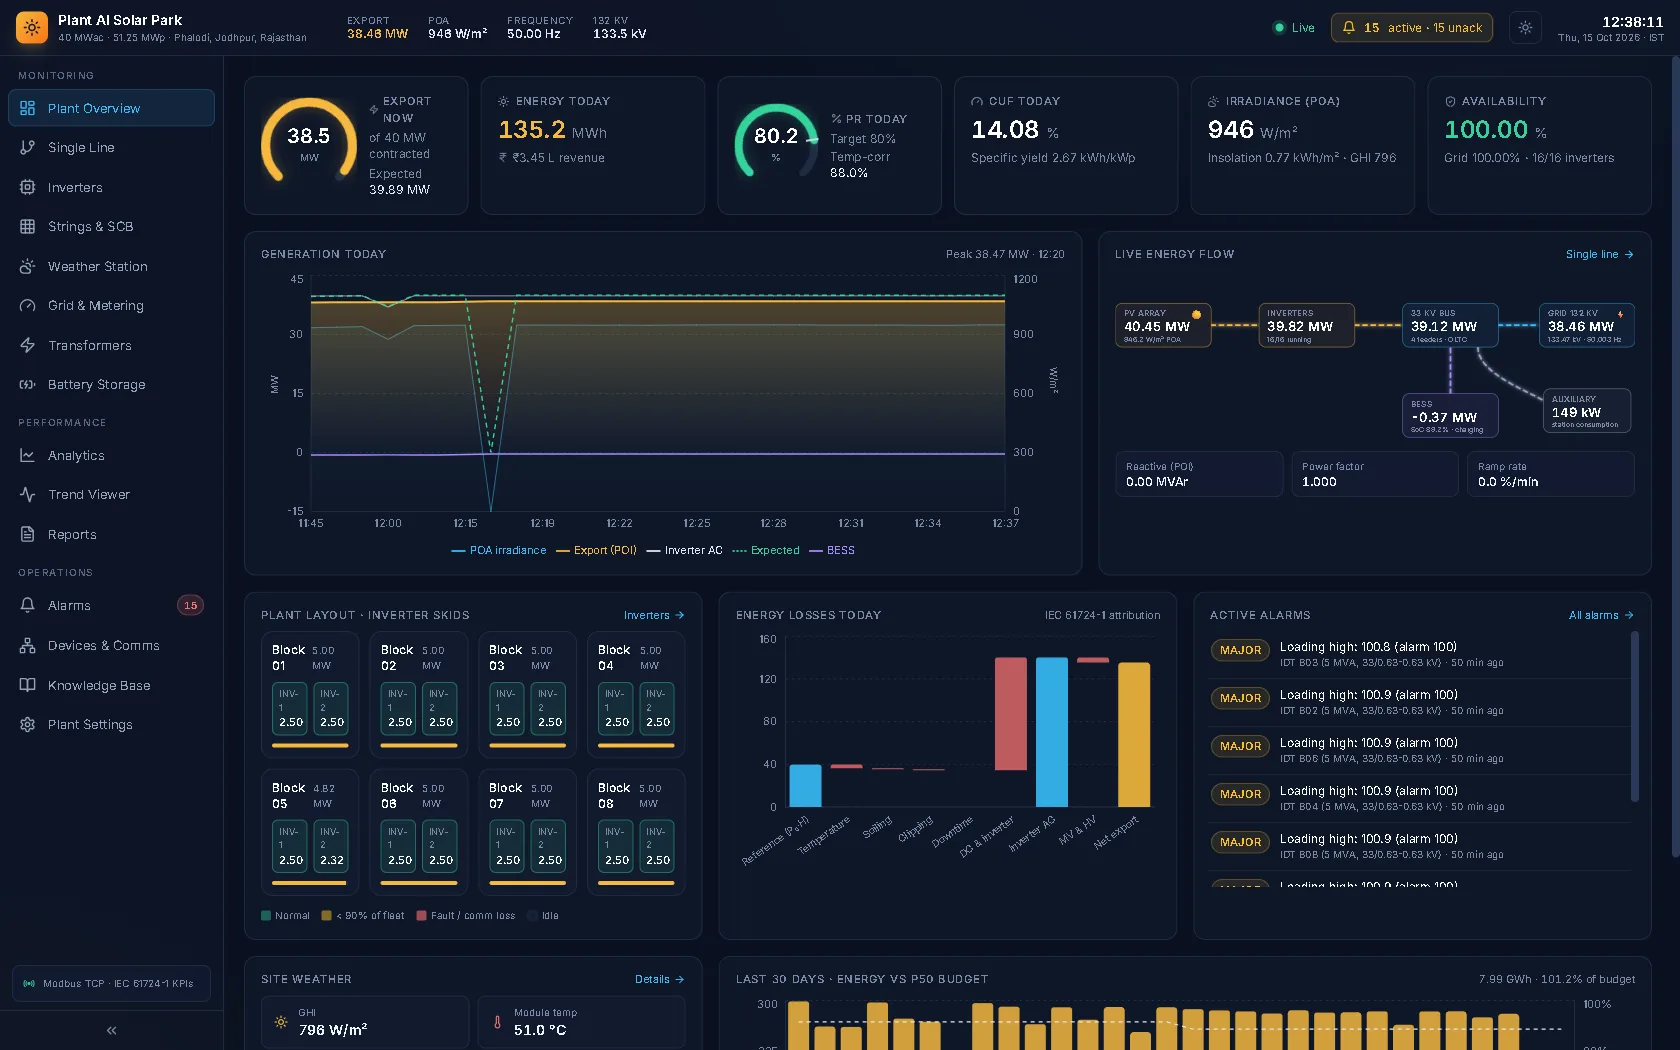
Task: Open Alarms with 15 badge
Action: (x=111, y=605)
